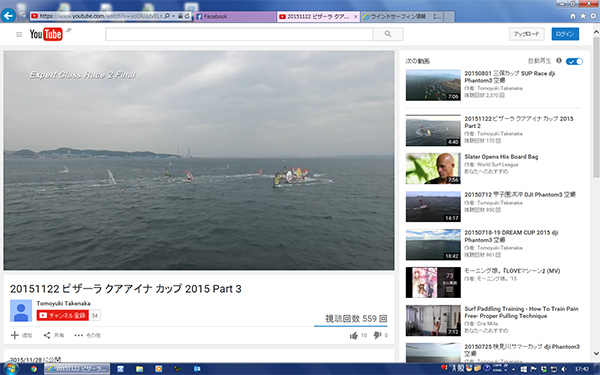Open the three-dots More menu

(x=78, y=335)
